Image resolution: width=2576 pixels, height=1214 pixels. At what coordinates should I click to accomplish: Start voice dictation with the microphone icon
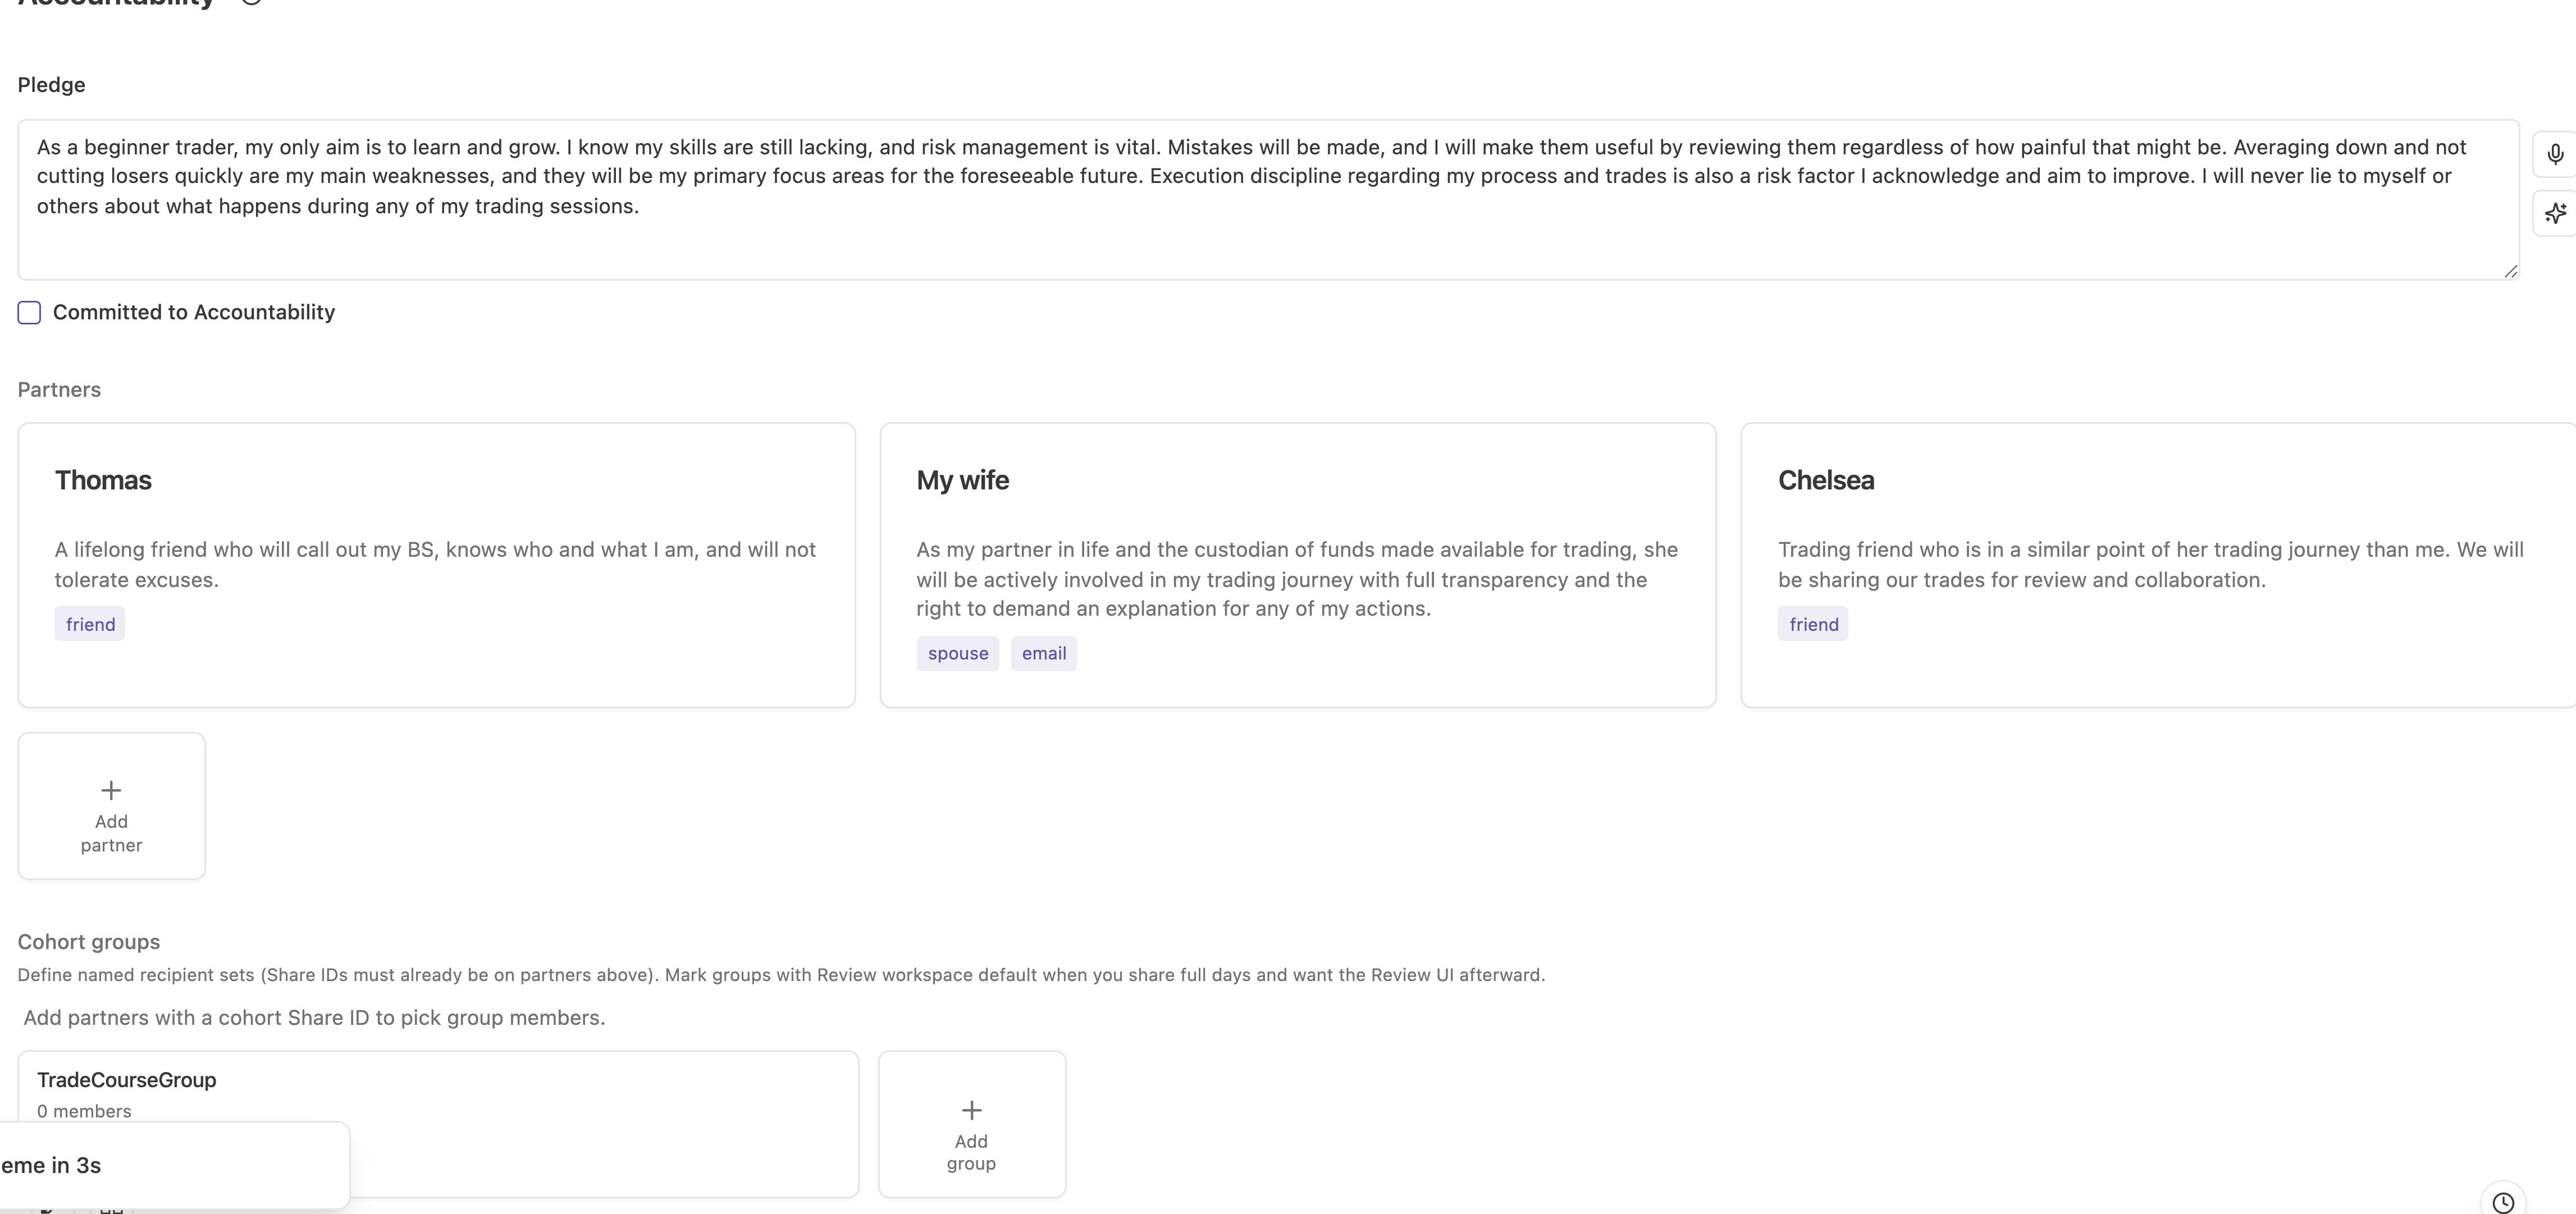coord(2555,154)
